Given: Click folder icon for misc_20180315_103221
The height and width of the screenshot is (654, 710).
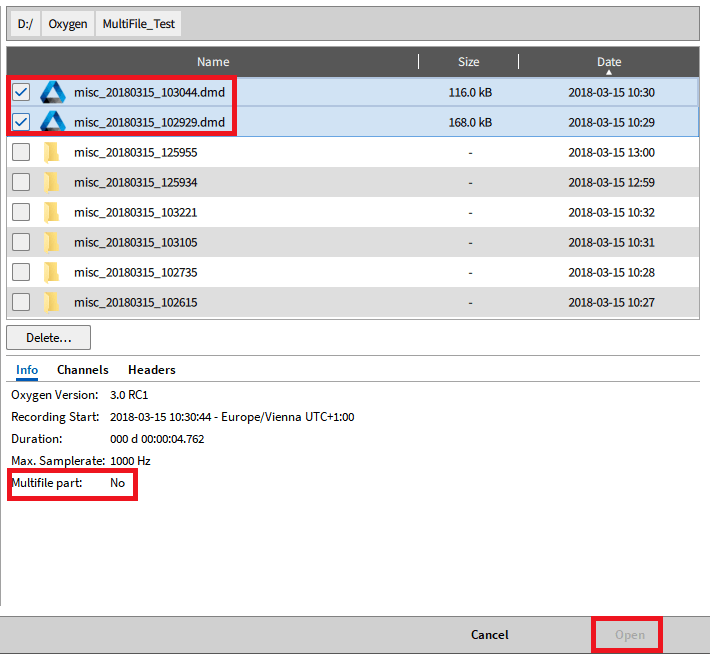Looking at the screenshot, I should click(x=52, y=213).
